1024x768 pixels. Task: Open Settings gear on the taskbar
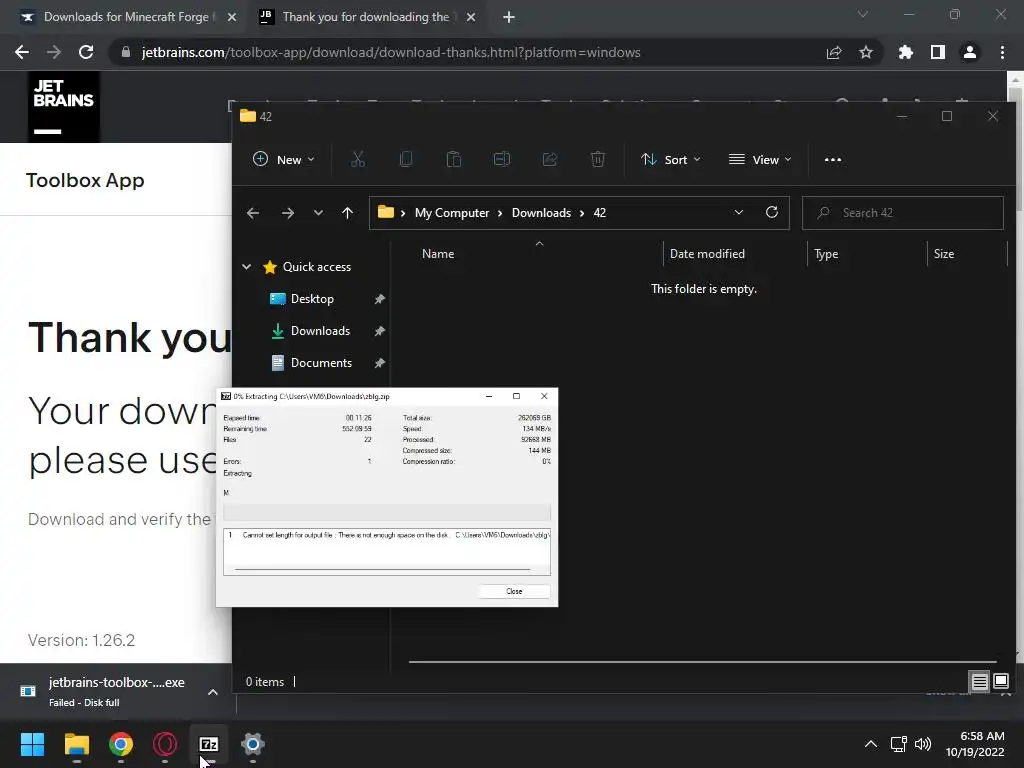tap(253, 744)
